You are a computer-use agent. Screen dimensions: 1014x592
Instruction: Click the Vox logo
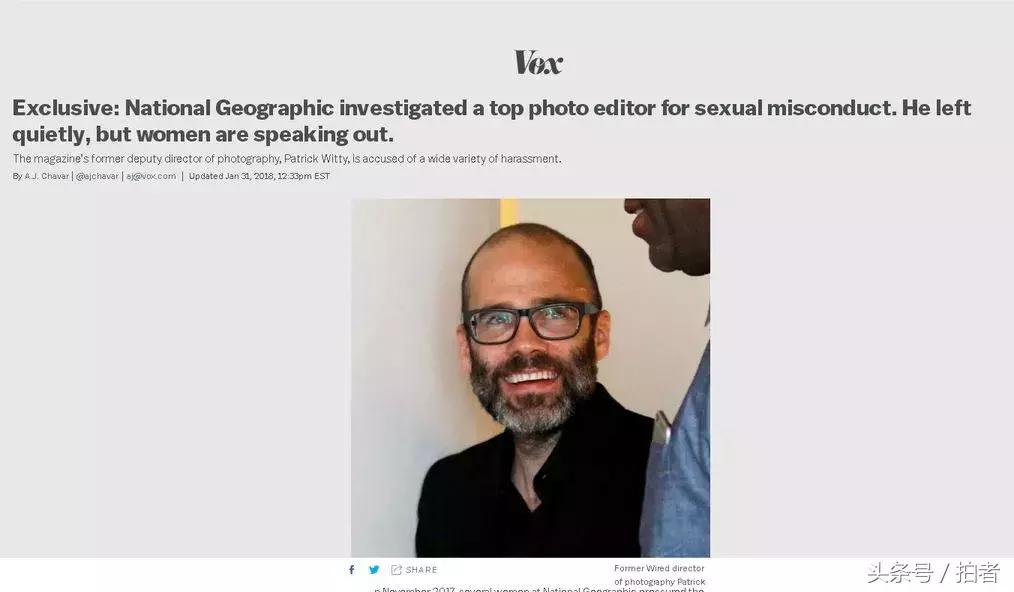538,62
